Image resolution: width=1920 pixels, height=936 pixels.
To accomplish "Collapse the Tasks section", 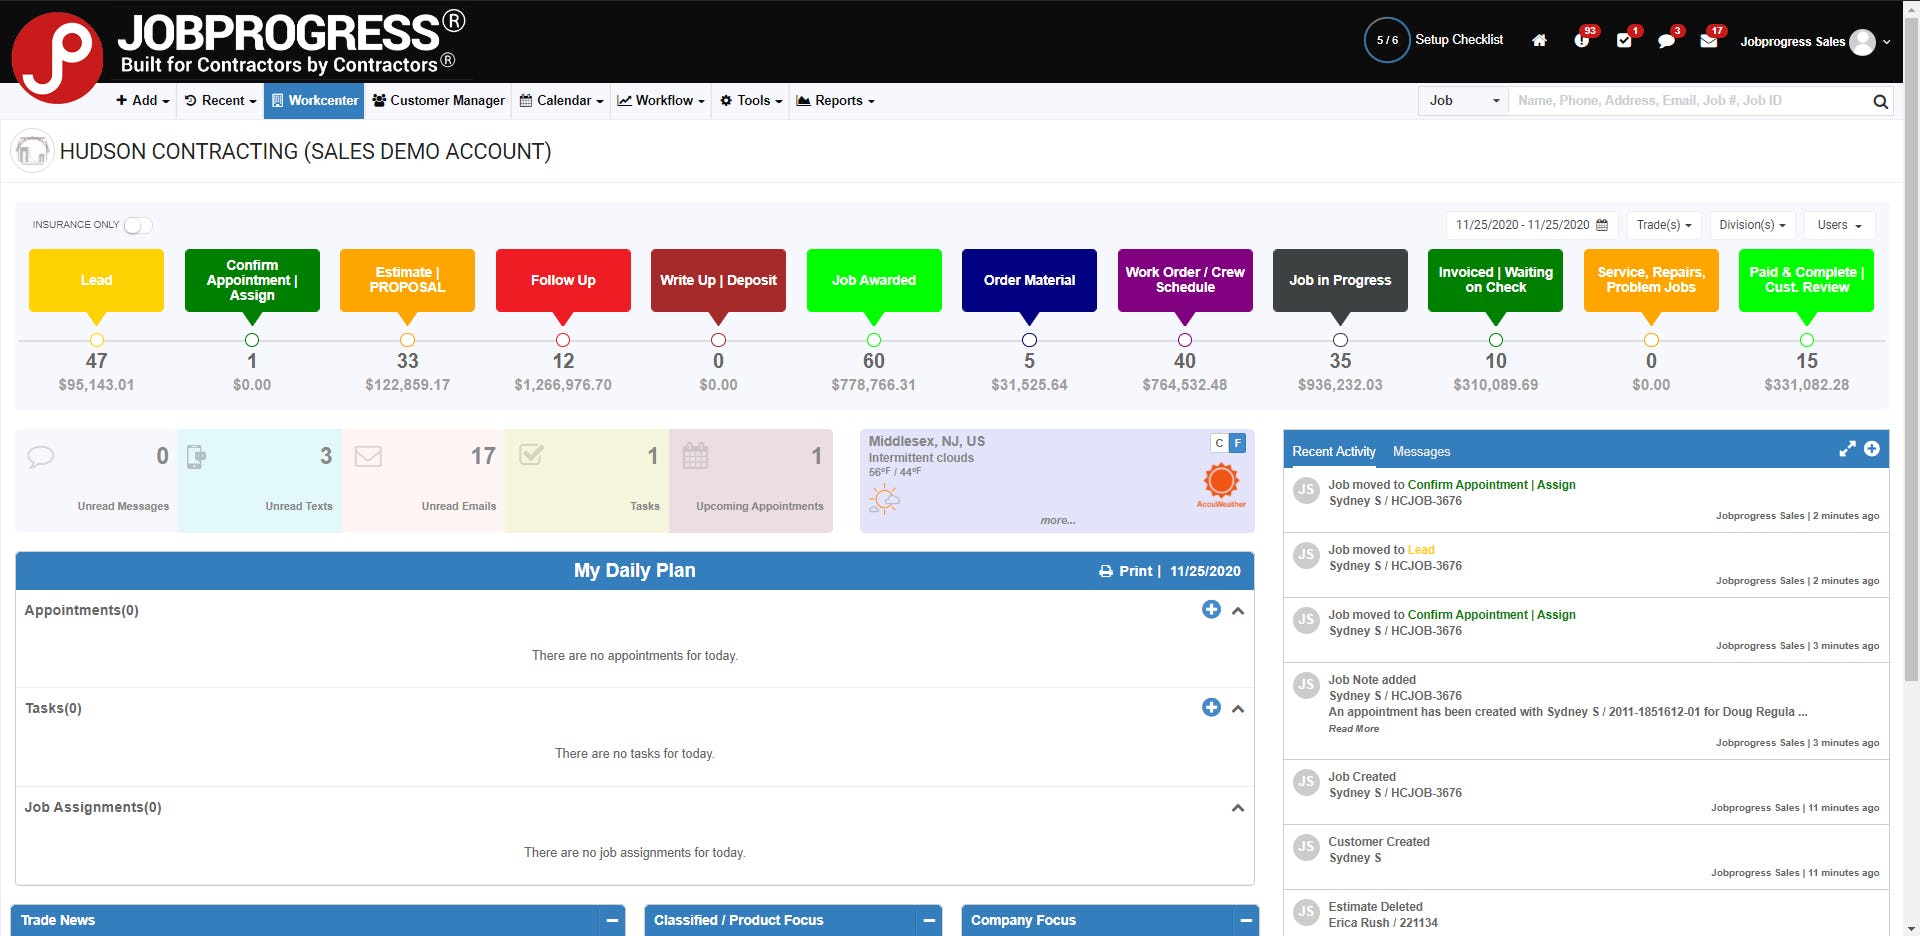I will click(1238, 708).
